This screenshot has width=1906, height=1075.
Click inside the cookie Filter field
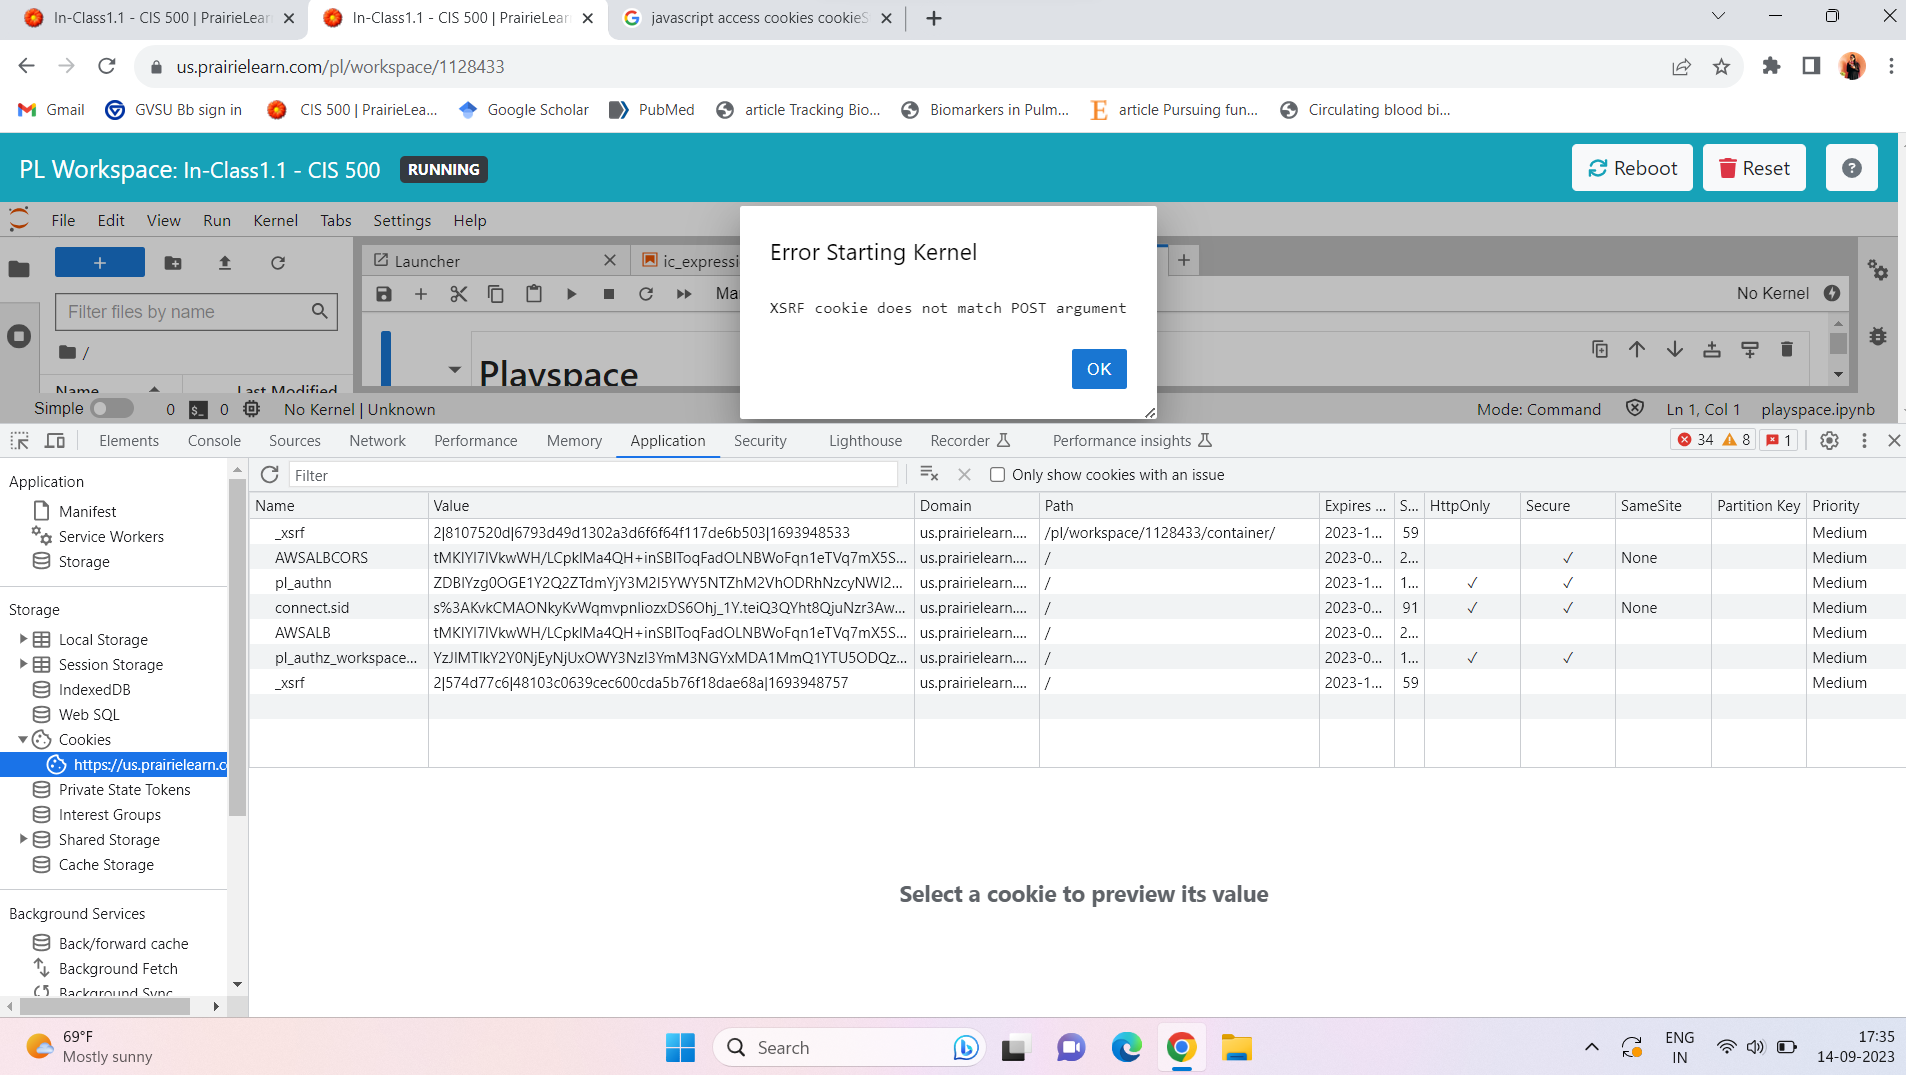(594, 474)
